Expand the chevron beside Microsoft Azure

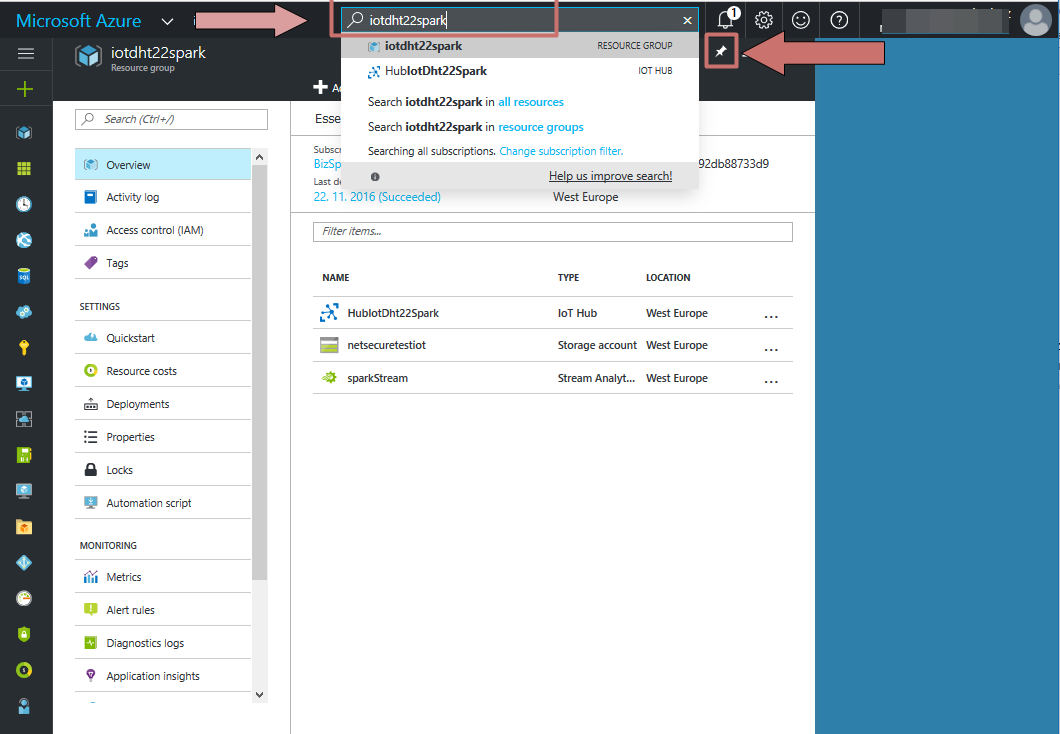pyautogui.click(x=166, y=19)
